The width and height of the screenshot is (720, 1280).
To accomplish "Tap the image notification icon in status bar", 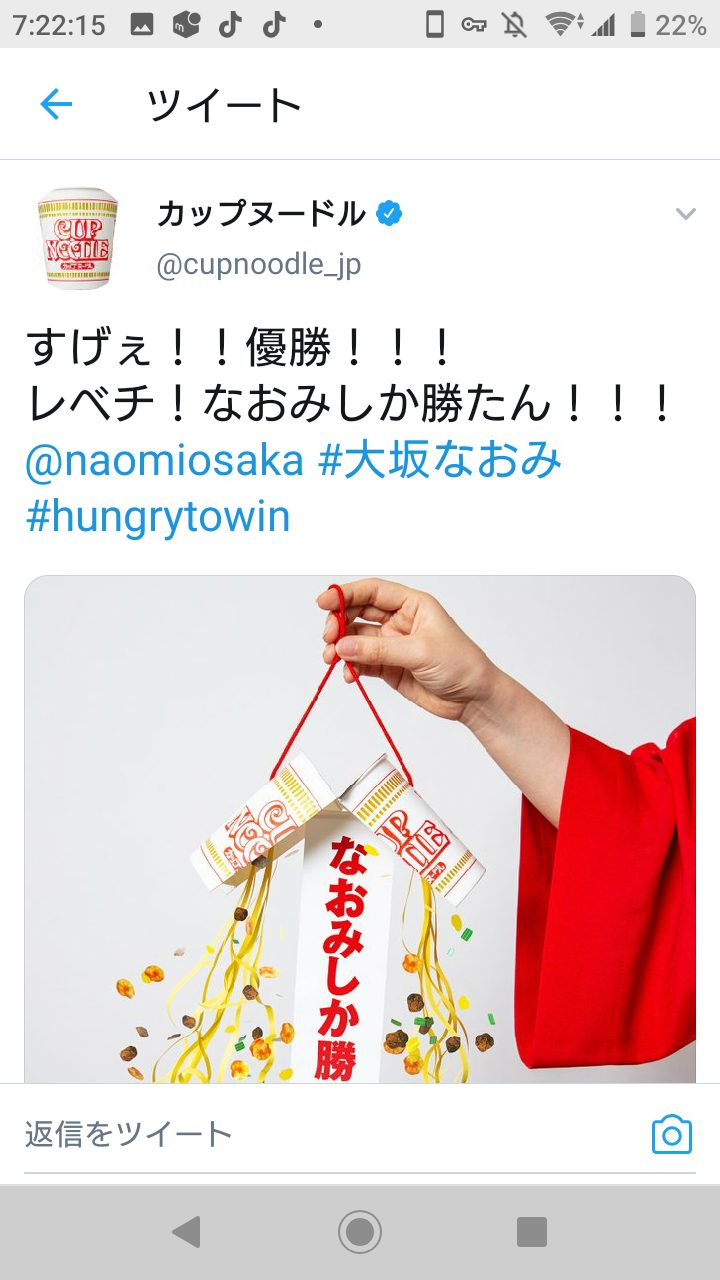I will (x=142, y=25).
